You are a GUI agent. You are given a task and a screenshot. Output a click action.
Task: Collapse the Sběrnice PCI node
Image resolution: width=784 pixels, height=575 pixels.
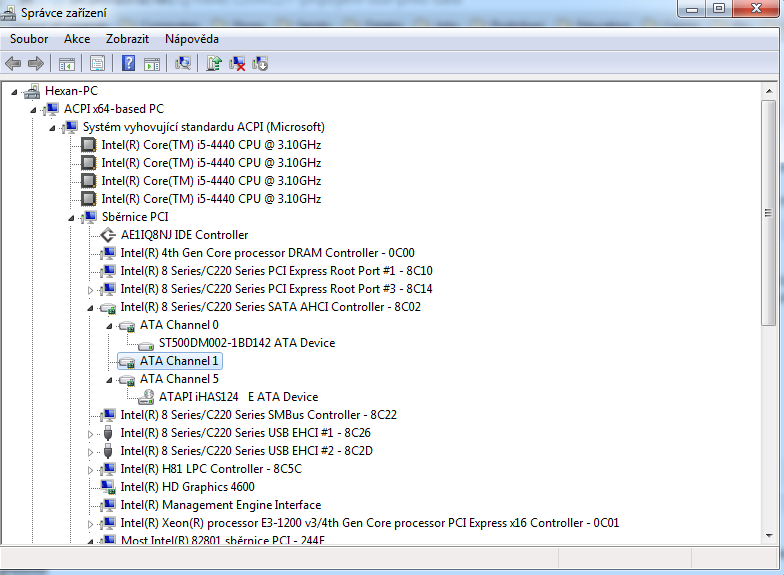[71, 218]
